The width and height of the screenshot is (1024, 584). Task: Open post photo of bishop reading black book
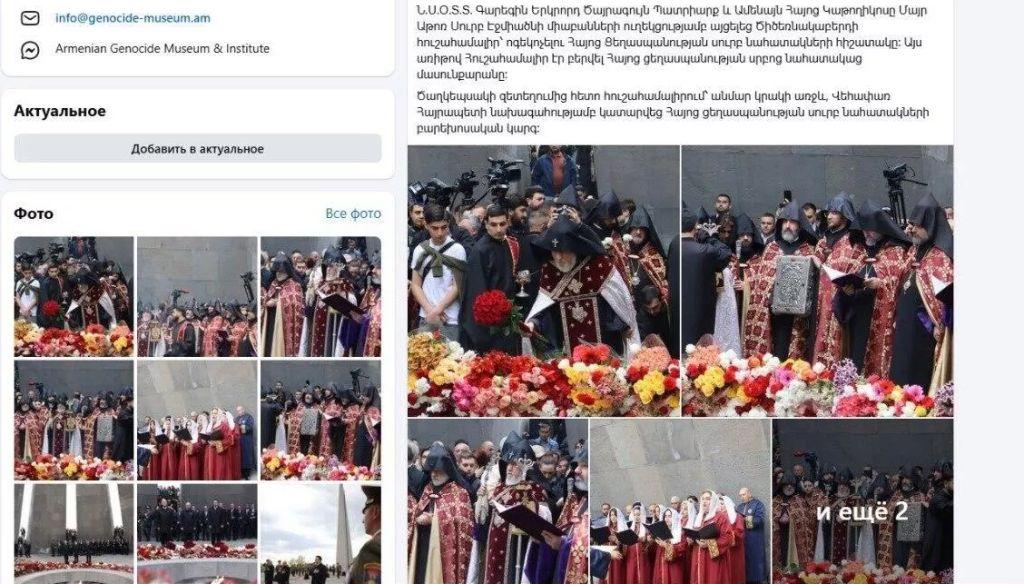tap(498, 501)
